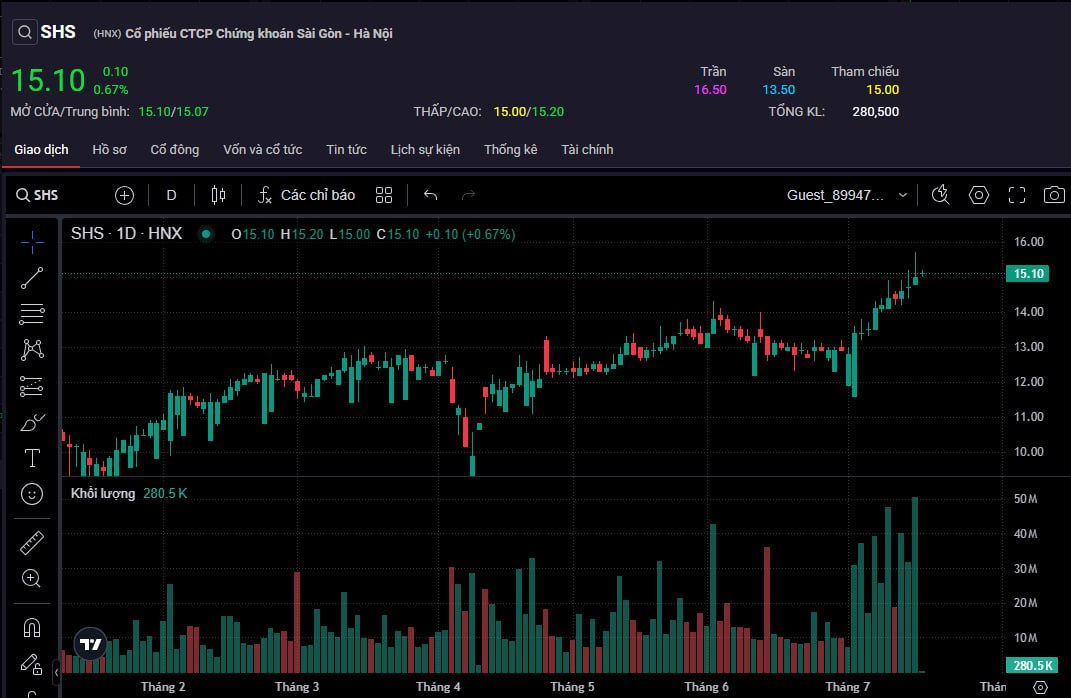Take a chart snapshot with camera icon

tap(1053, 195)
